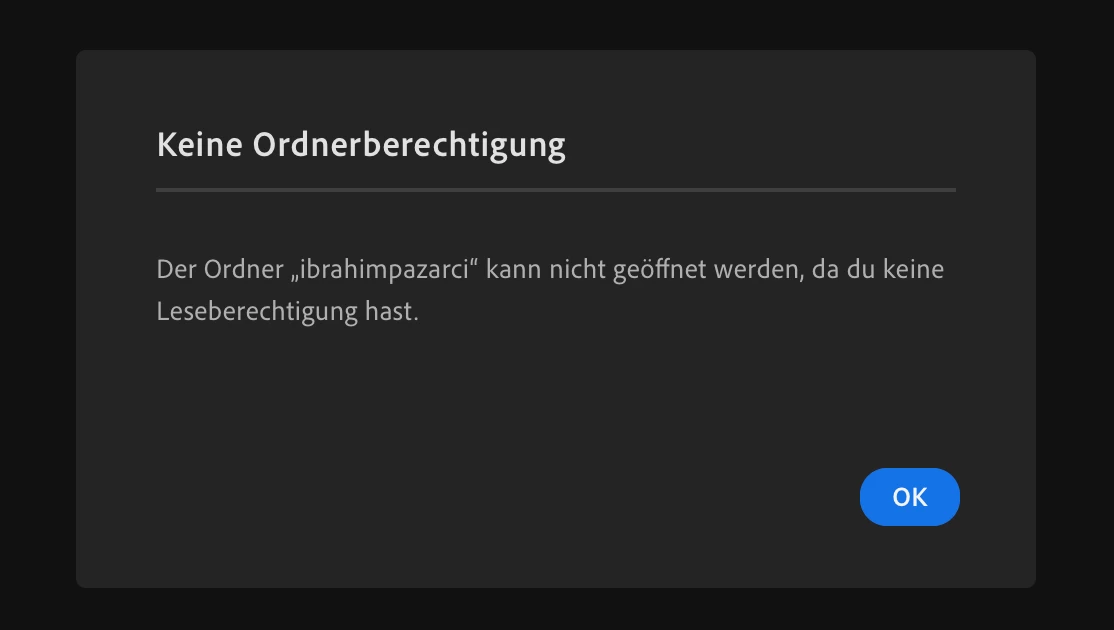Screen dimensions: 1114x630
Task: Dismiss the Keine Ordnerberechtigung dialog via OK
Action: (x=909, y=497)
